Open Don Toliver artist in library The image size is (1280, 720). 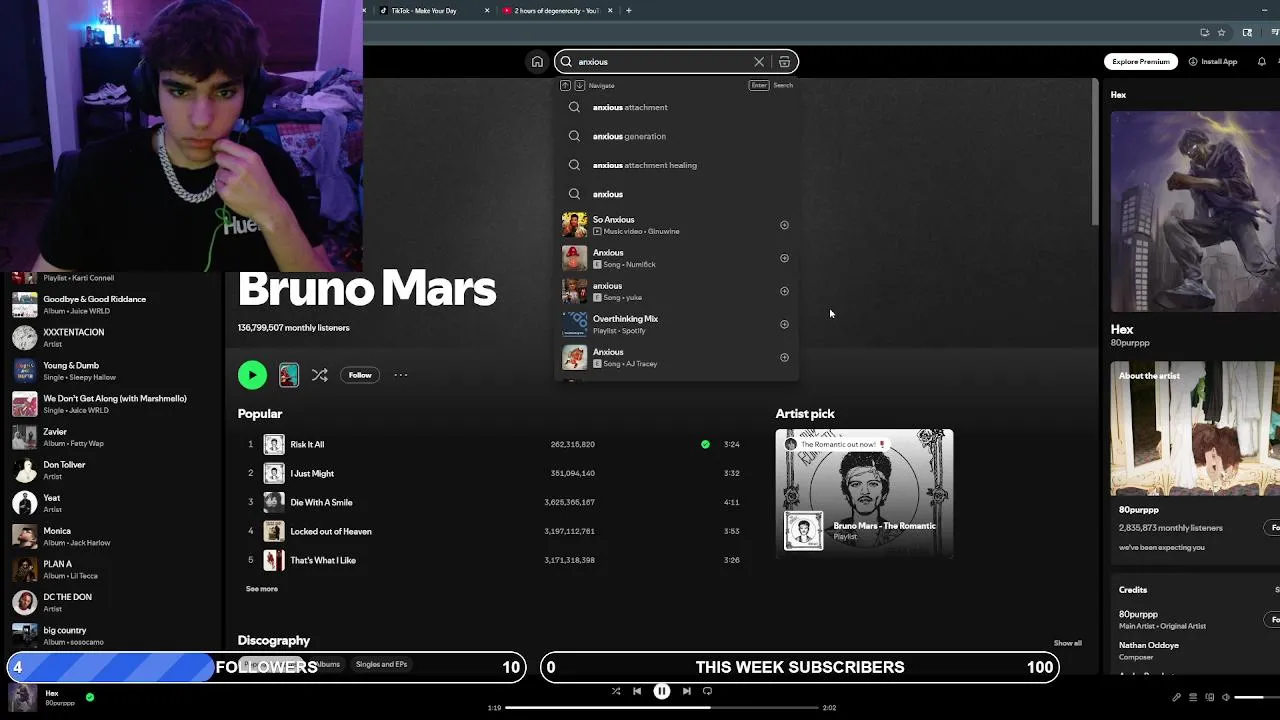pos(110,470)
